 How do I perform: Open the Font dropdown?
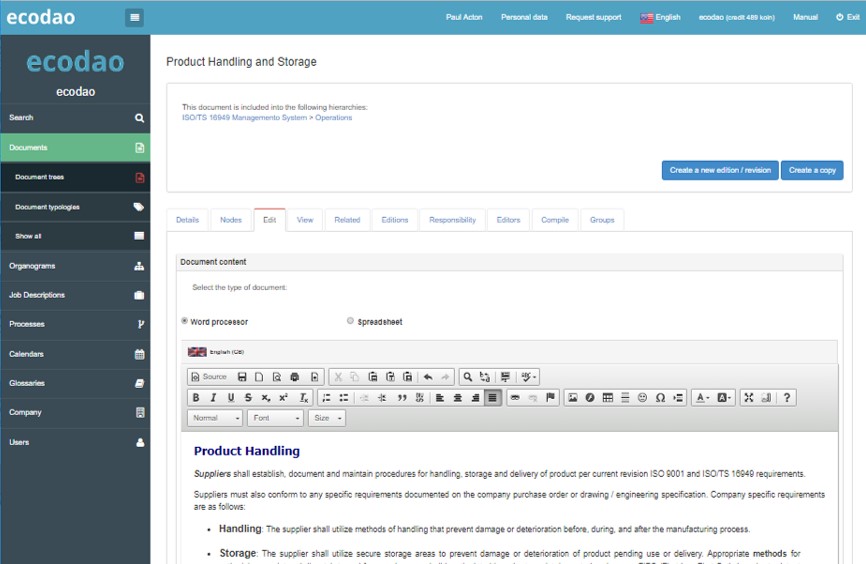[275, 418]
